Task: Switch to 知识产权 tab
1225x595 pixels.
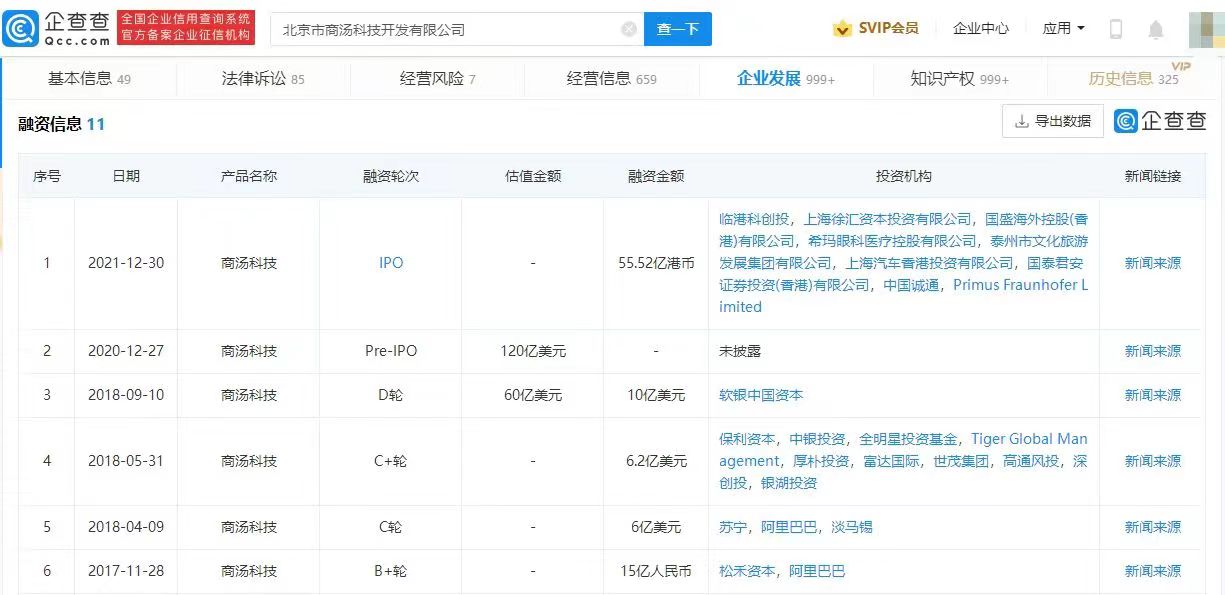Action: (960, 79)
